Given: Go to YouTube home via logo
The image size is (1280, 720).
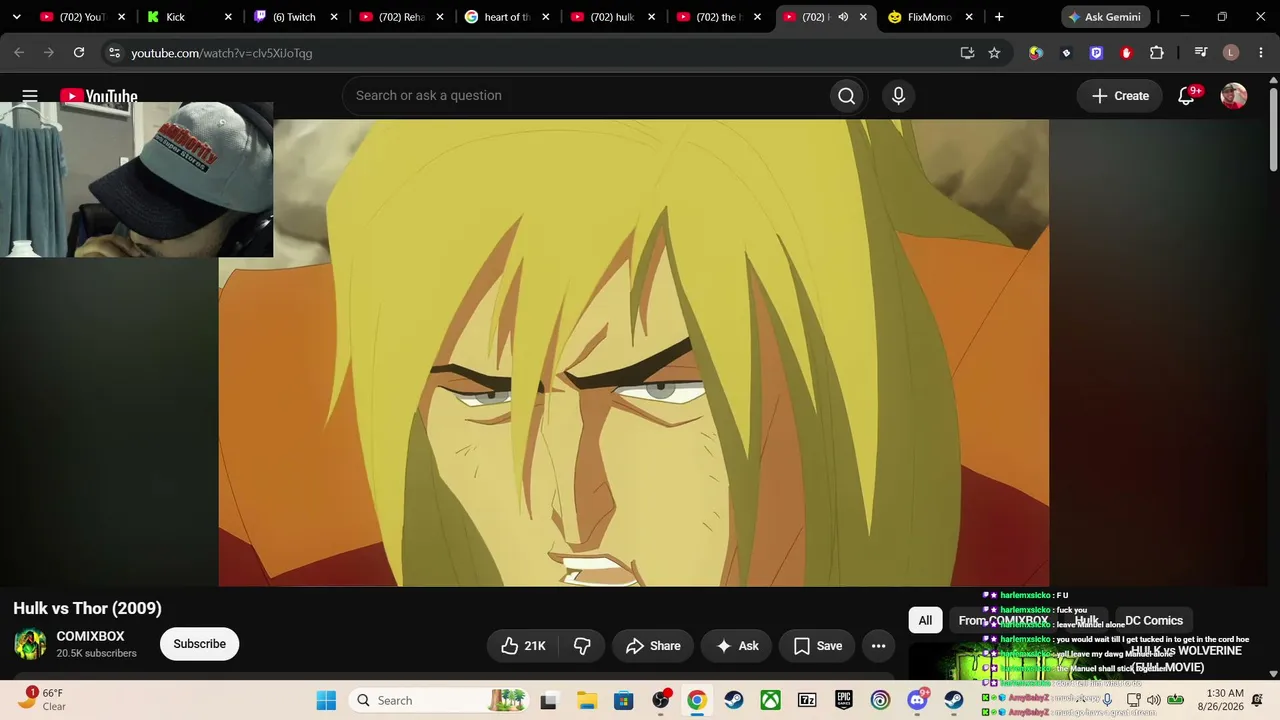Looking at the screenshot, I should [99, 96].
